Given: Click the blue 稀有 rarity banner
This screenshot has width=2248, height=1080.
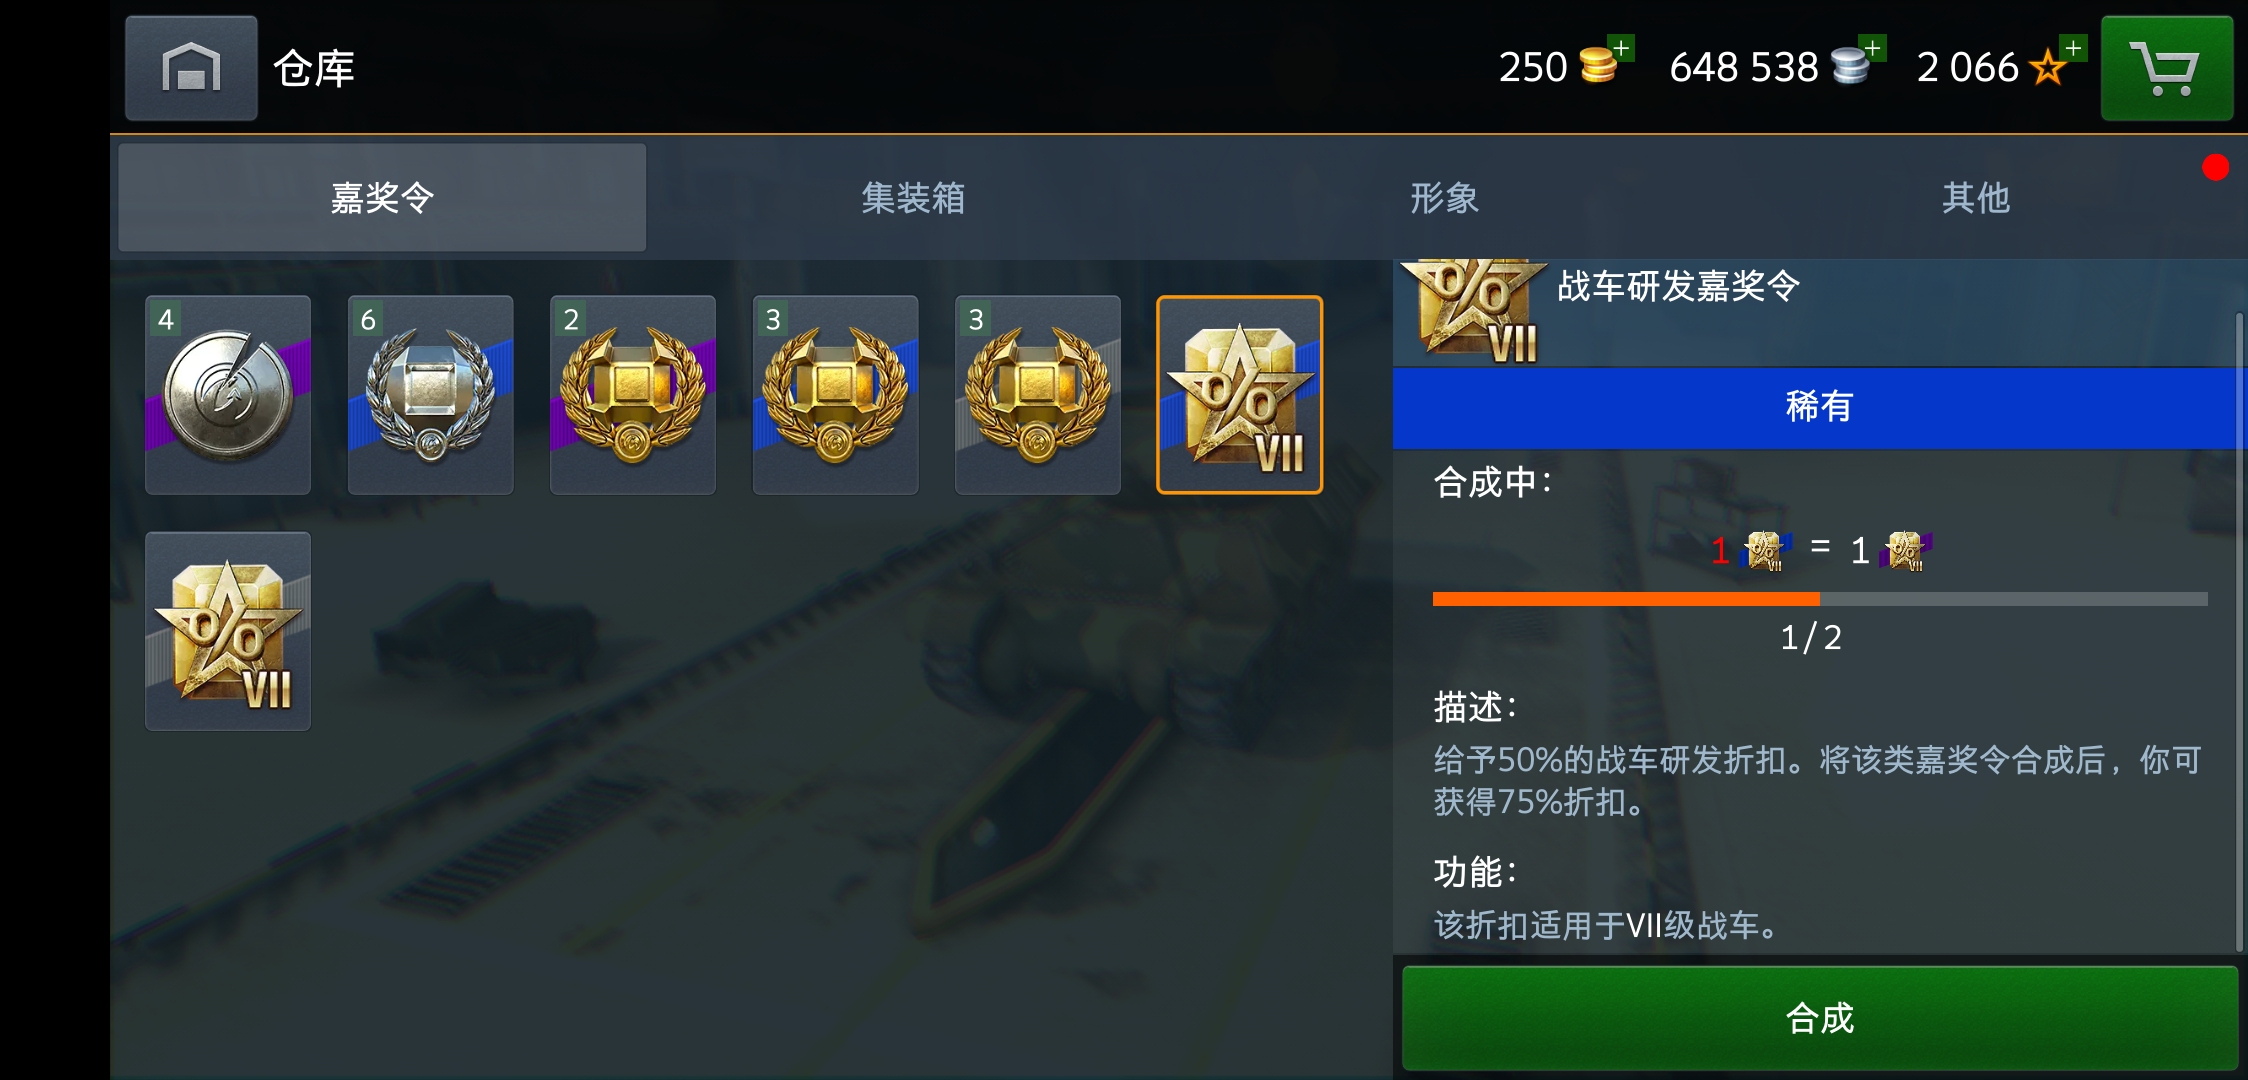Looking at the screenshot, I should click(x=1820, y=407).
